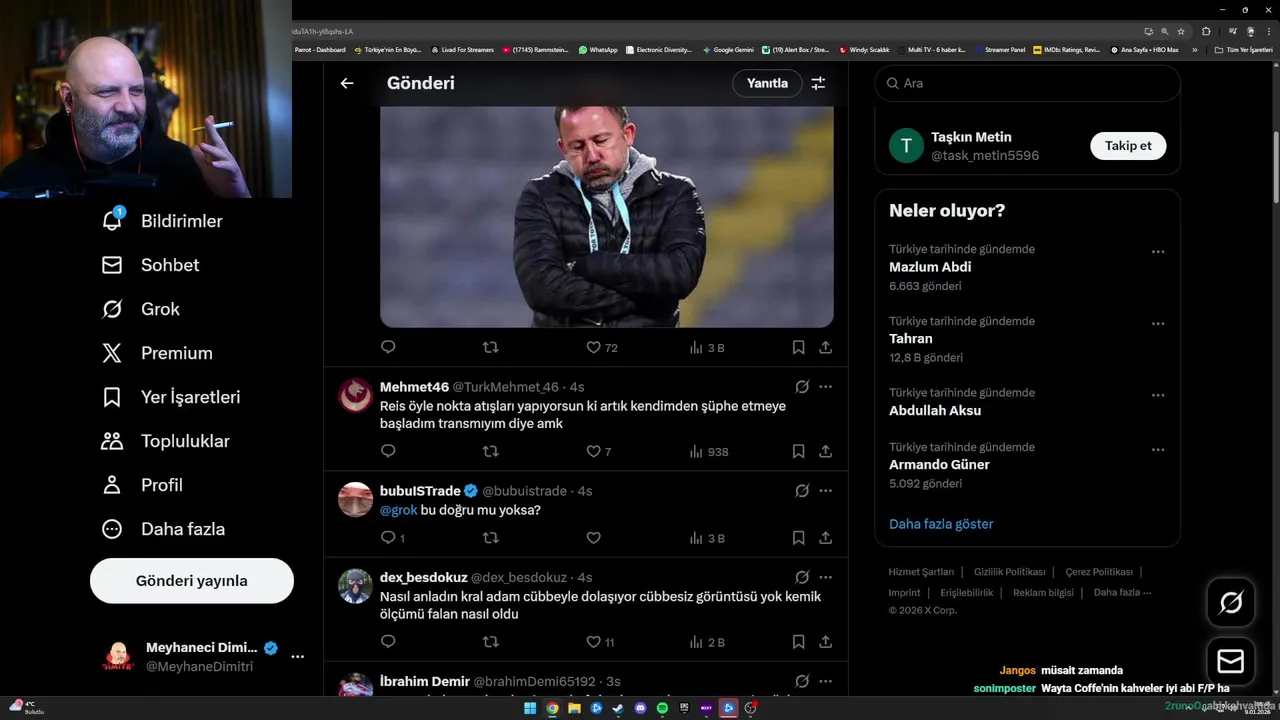Open more options for Armando Güner trend

tap(1158, 450)
